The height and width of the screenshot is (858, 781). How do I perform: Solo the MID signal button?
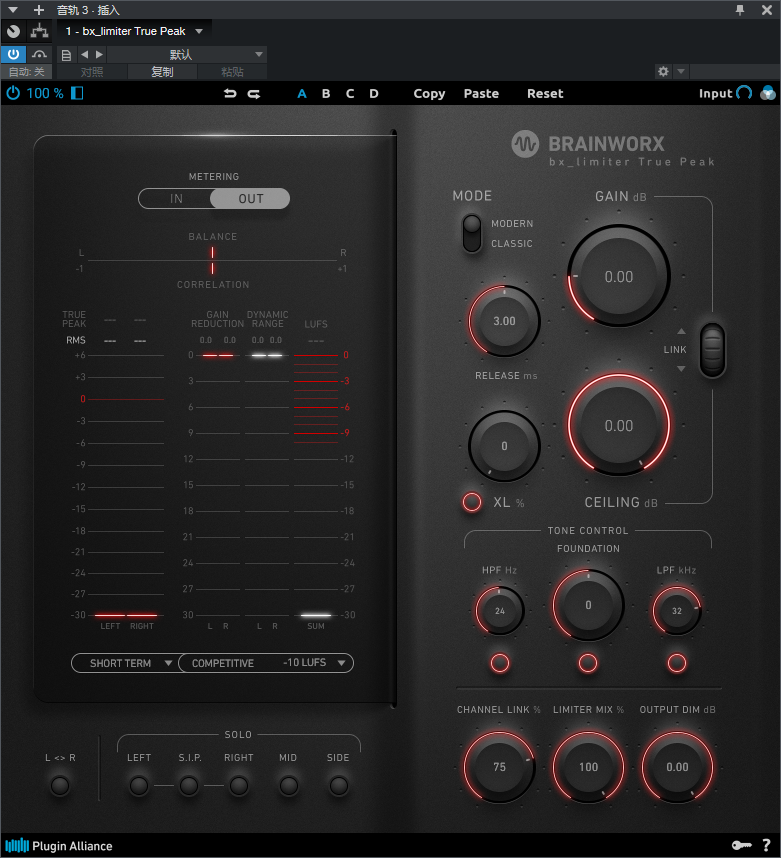click(x=288, y=785)
